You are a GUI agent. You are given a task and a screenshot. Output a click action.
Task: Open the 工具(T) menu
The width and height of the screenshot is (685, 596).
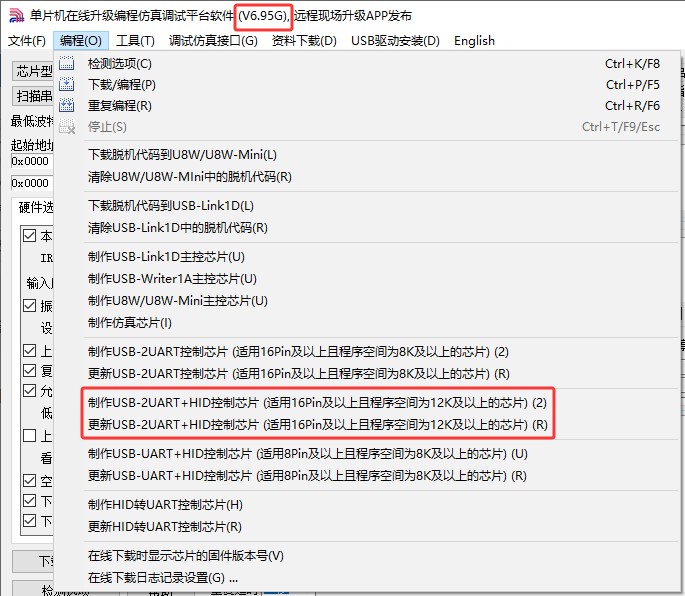(x=135, y=41)
